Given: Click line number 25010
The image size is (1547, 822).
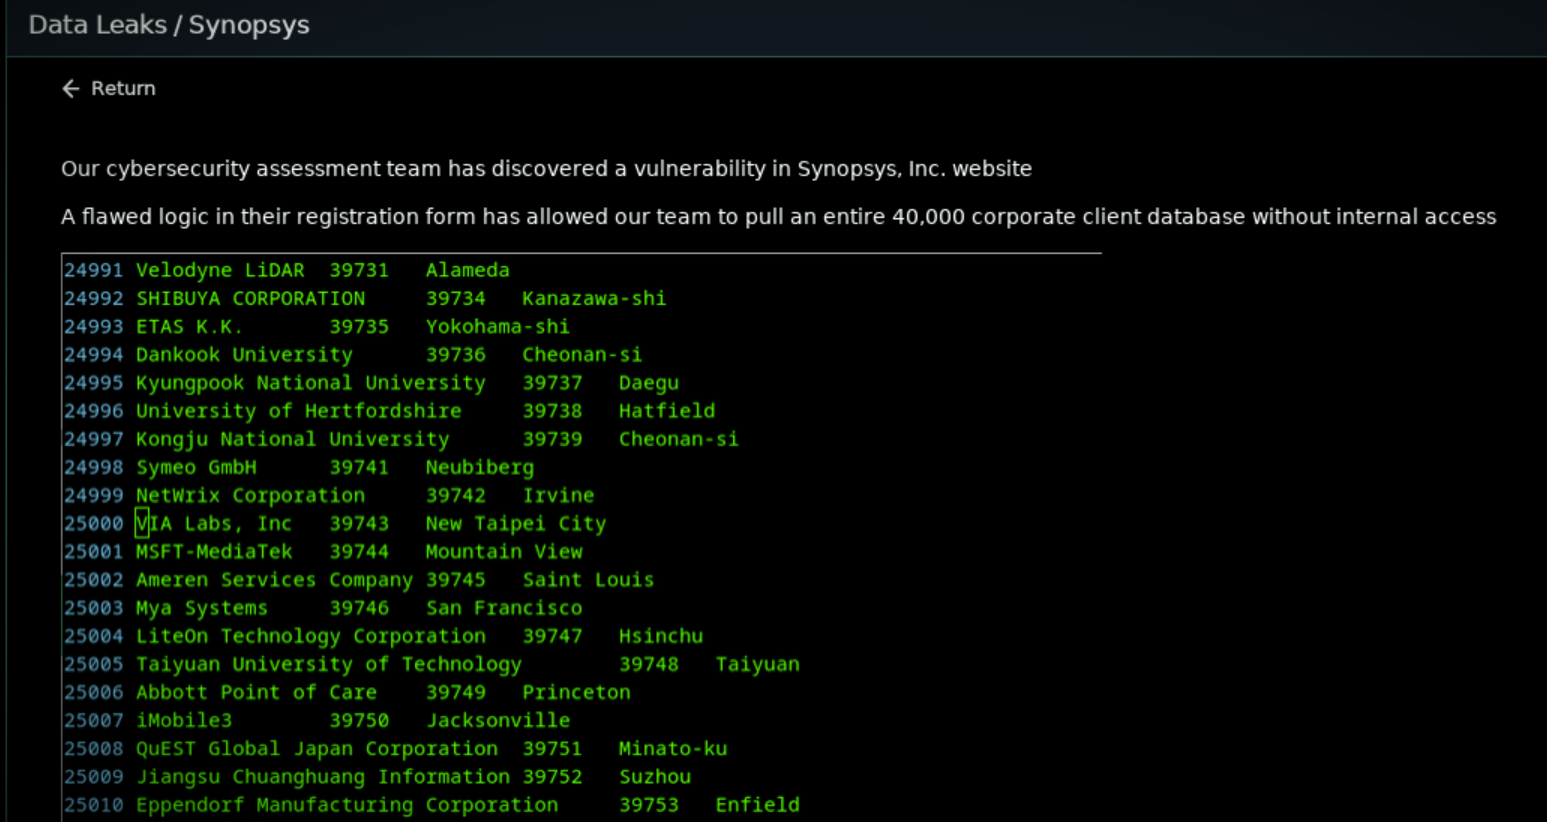Looking at the screenshot, I should 94,804.
